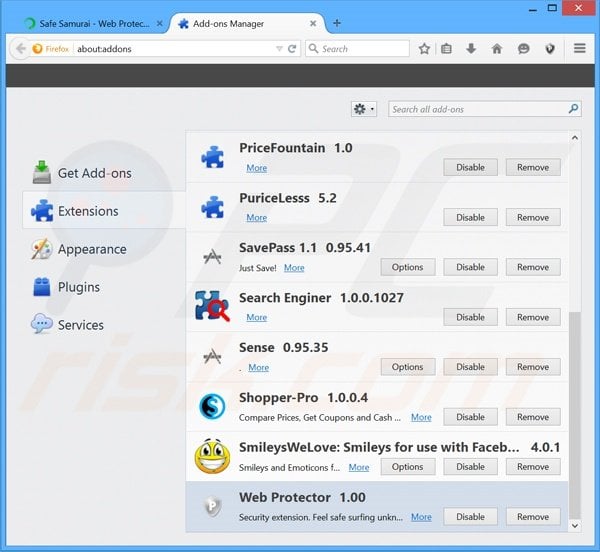Click the scrollbar down arrow
This screenshot has height=552, width=600.
[x=575, y=526]
